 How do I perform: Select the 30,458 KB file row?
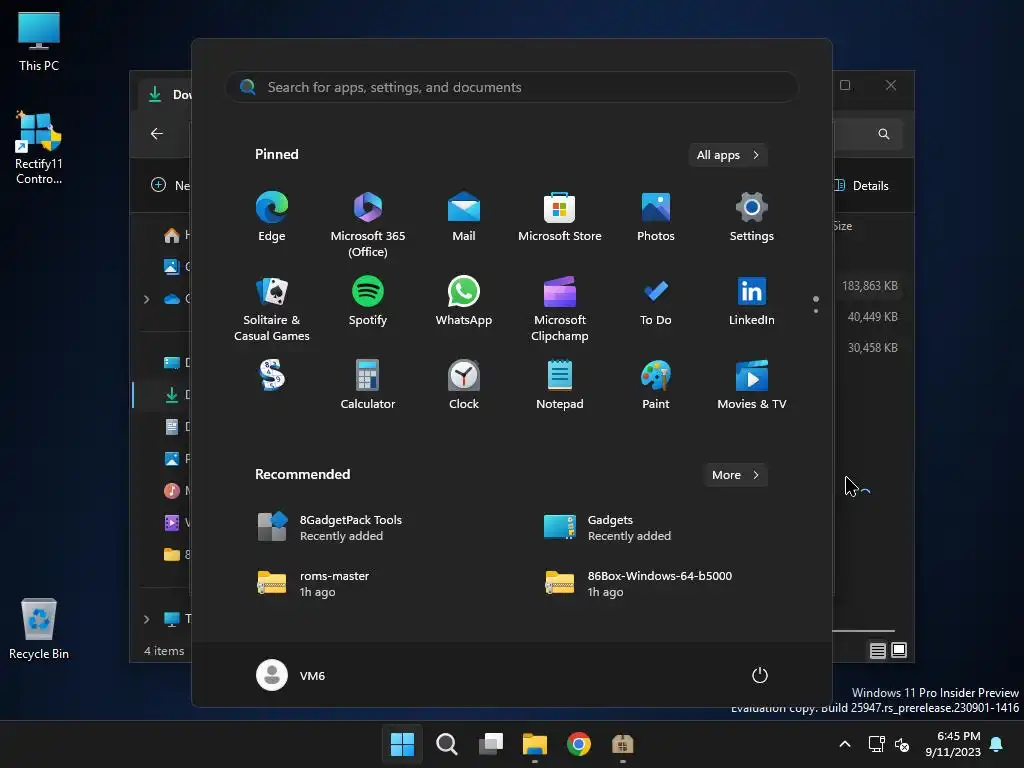pos(872,347)
